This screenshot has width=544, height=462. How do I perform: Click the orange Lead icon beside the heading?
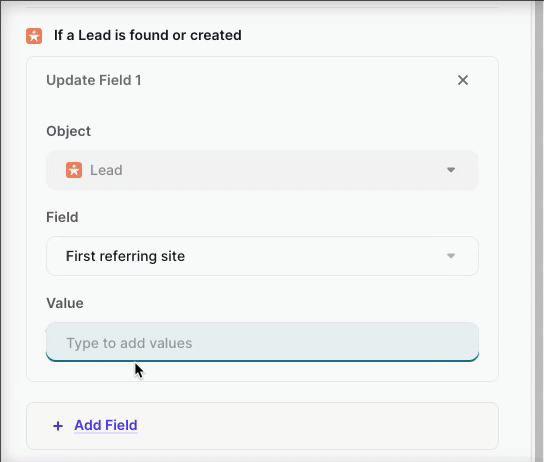pos(34,36)
